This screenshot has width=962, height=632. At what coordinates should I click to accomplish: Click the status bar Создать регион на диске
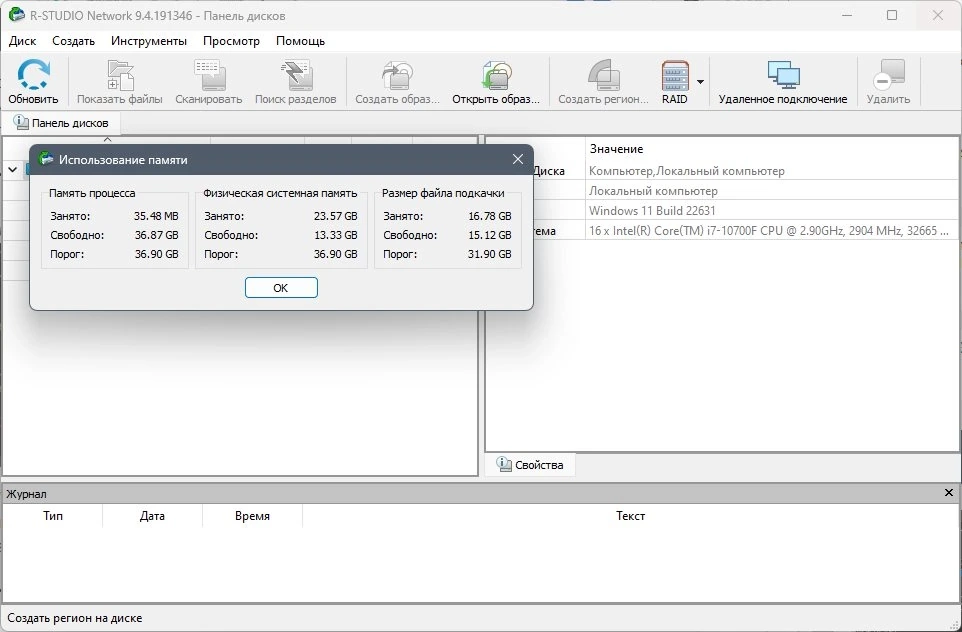pos(75,619)
